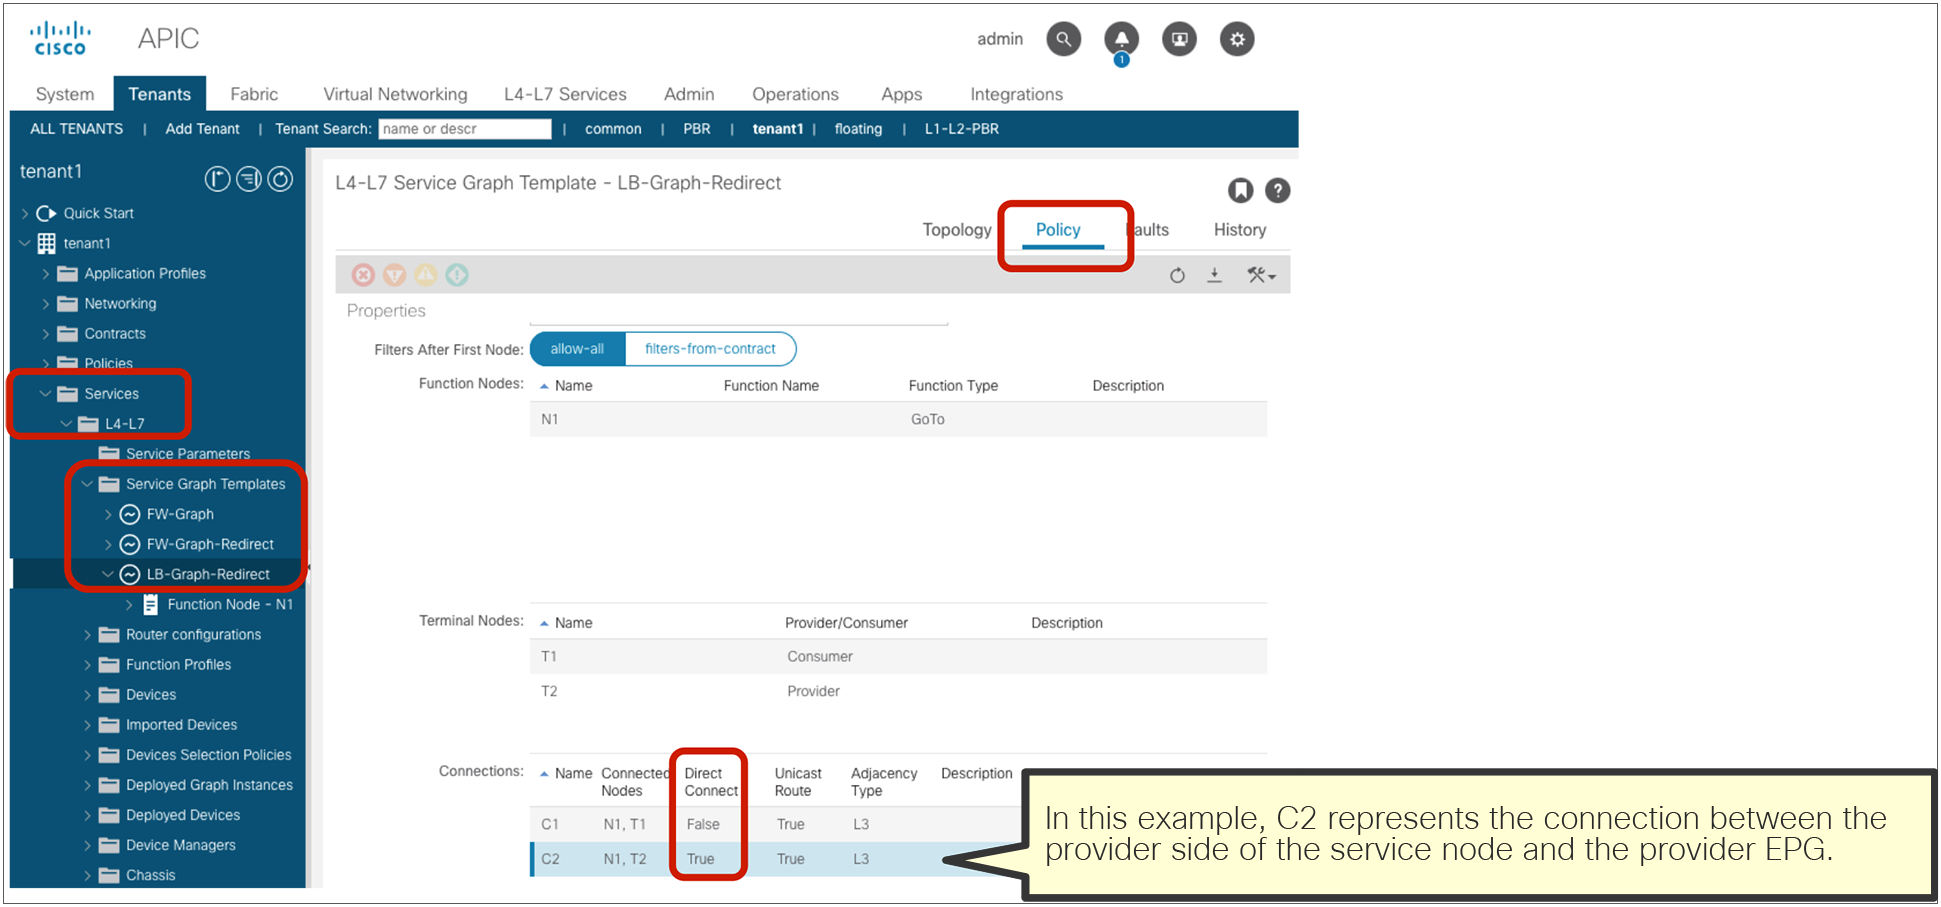Open Device Managers folder

(181, 845)
